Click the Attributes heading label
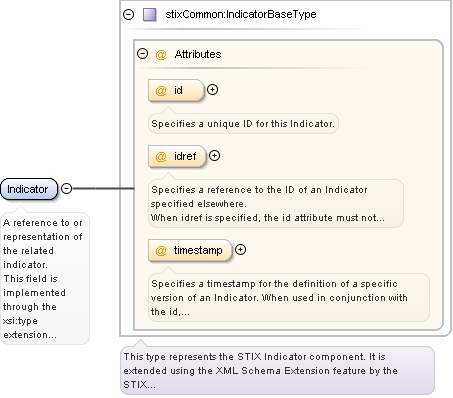Image resolution: width=453 pixels, height=398 pixels. [x=198, y=54]
